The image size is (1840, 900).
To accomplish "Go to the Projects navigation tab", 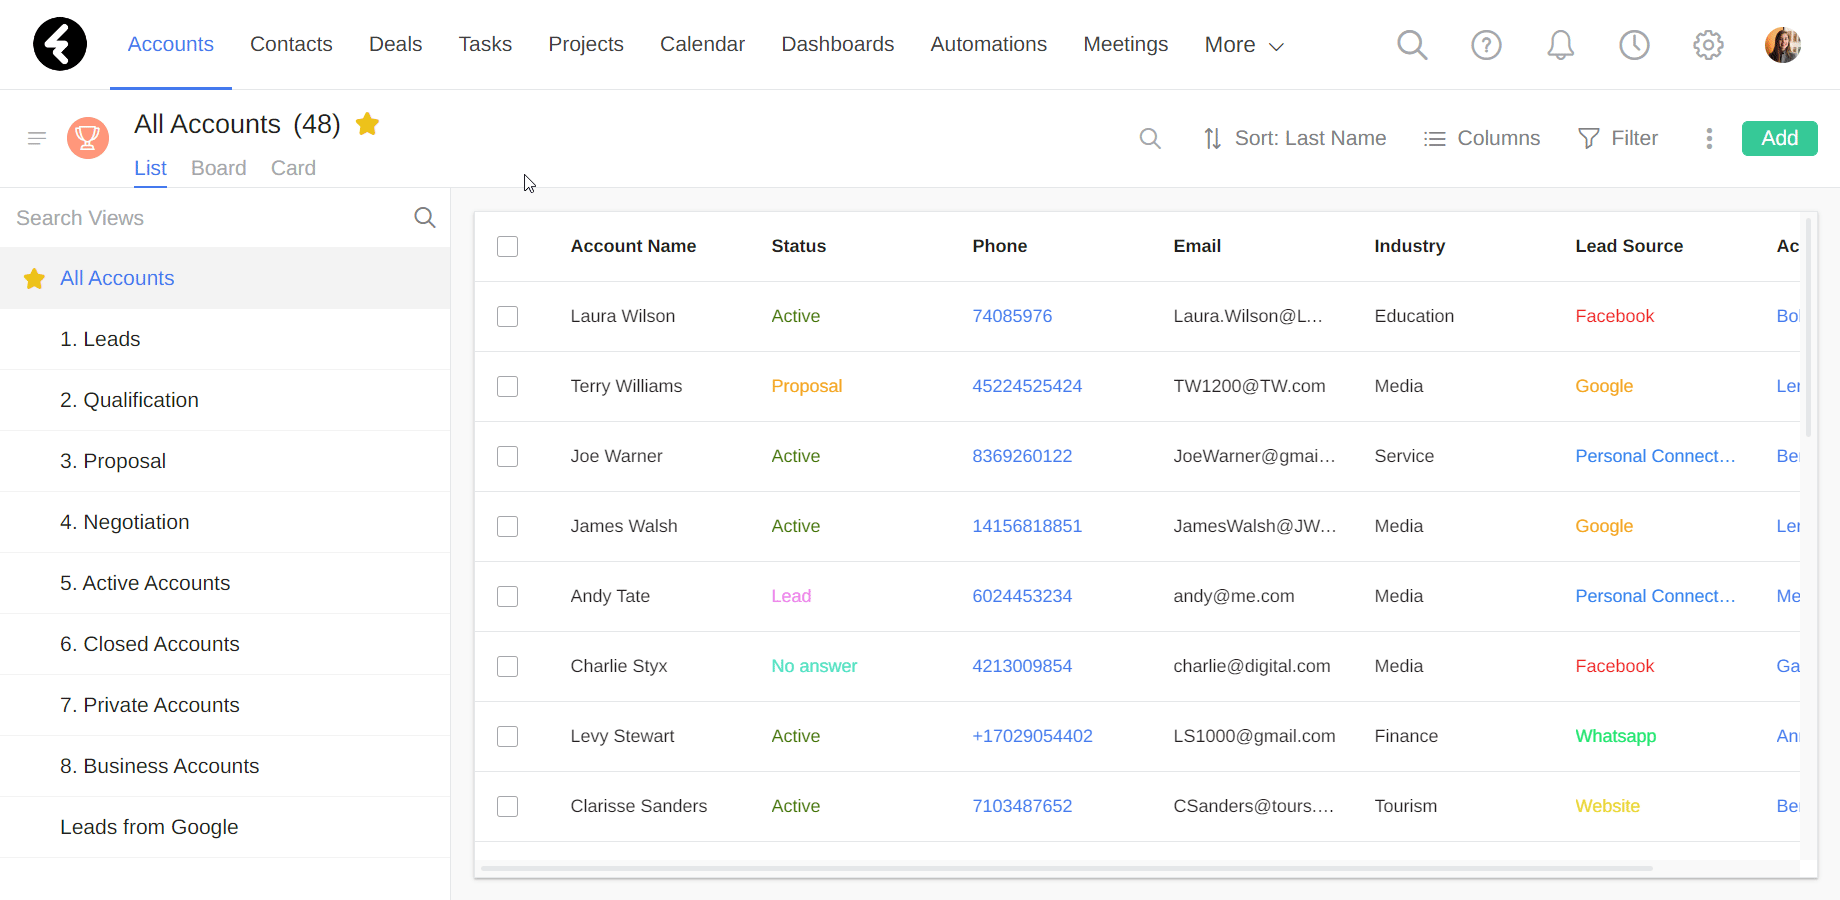I will point(586,44).
